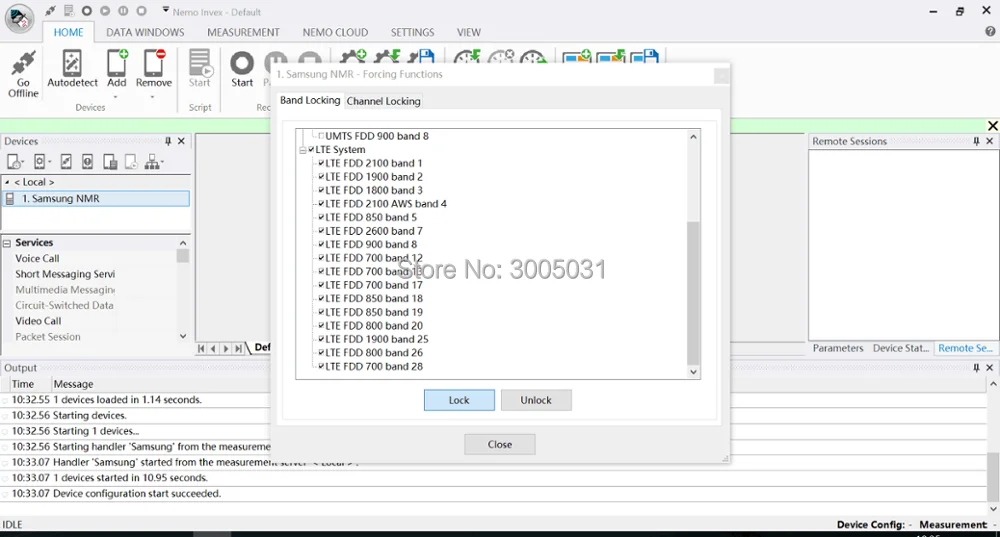
Task: Switch to the Device Stat... panel tab
Action: [x=901, y=348]
